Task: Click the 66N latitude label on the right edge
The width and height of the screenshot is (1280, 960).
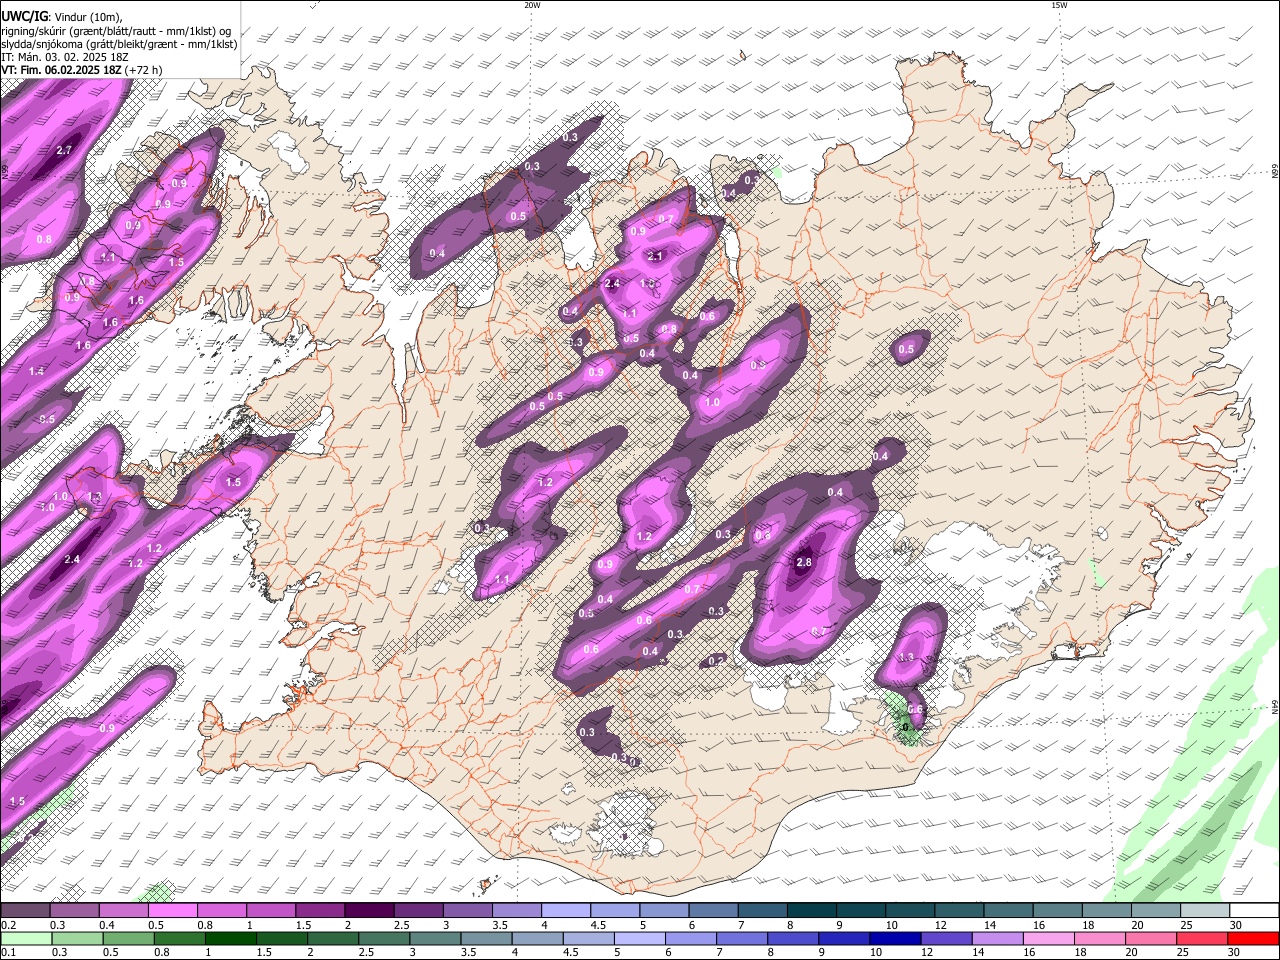Action: click(1274, 173)
